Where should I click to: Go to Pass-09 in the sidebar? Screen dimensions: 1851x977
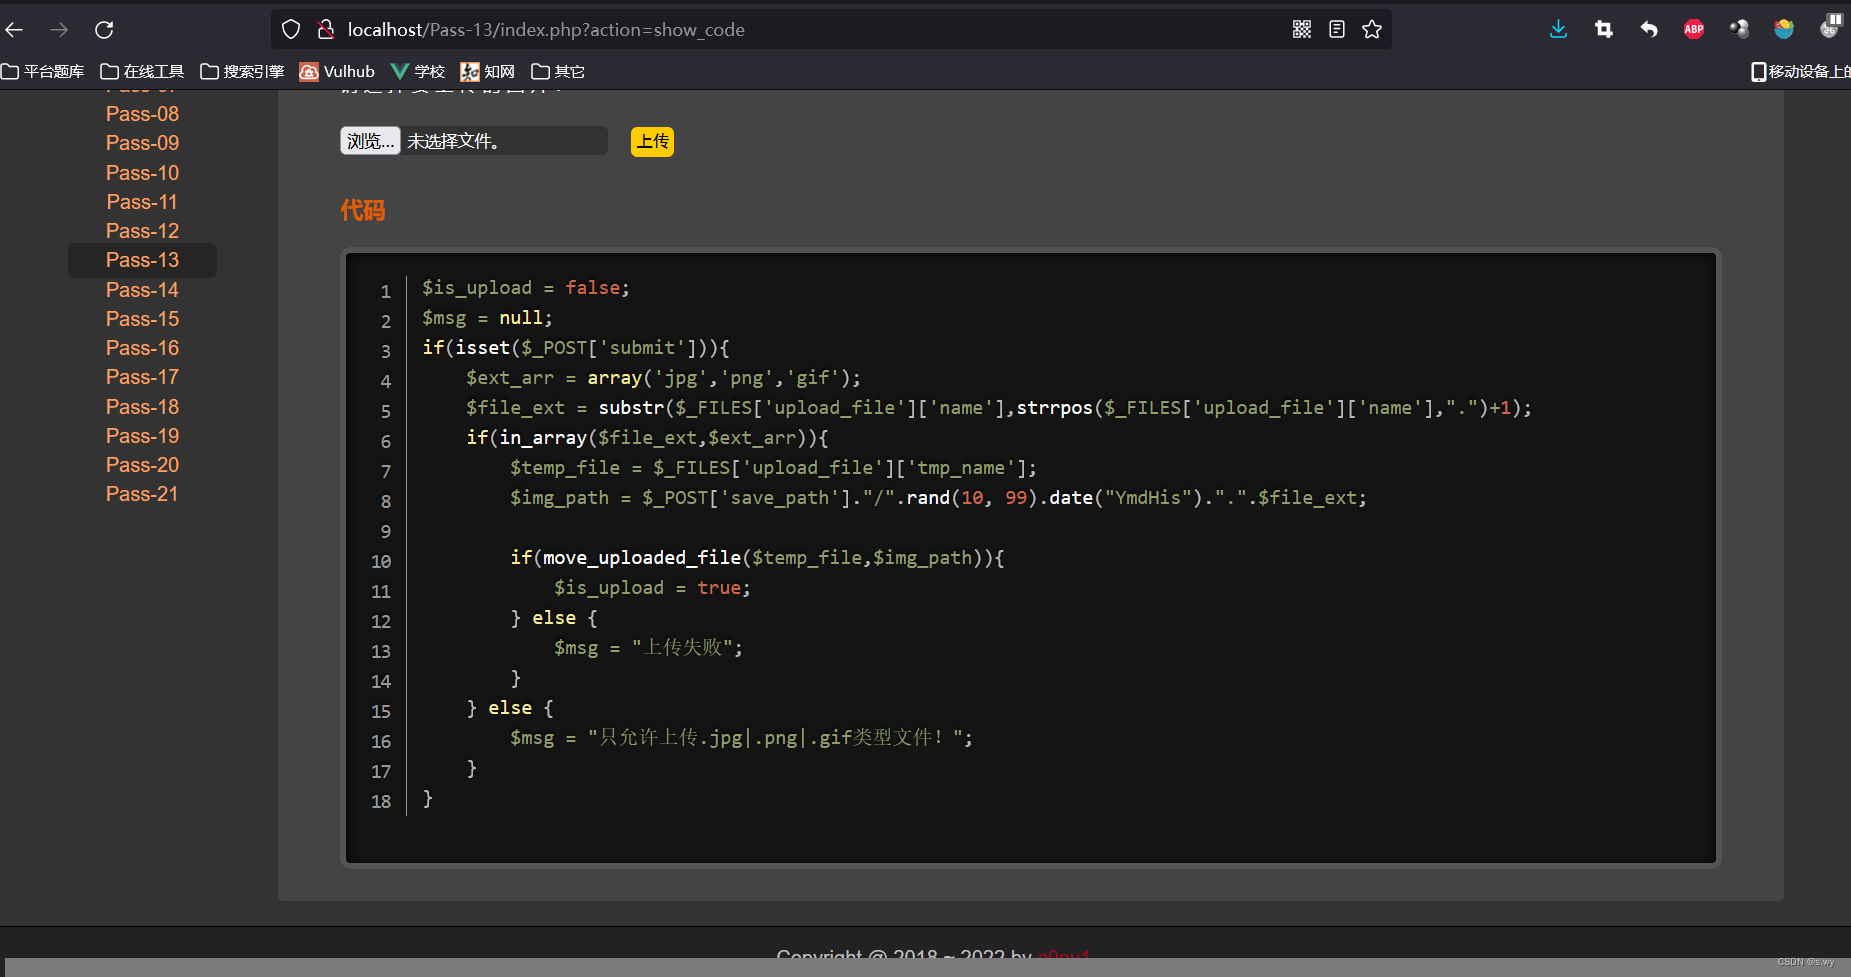[142, 143]
